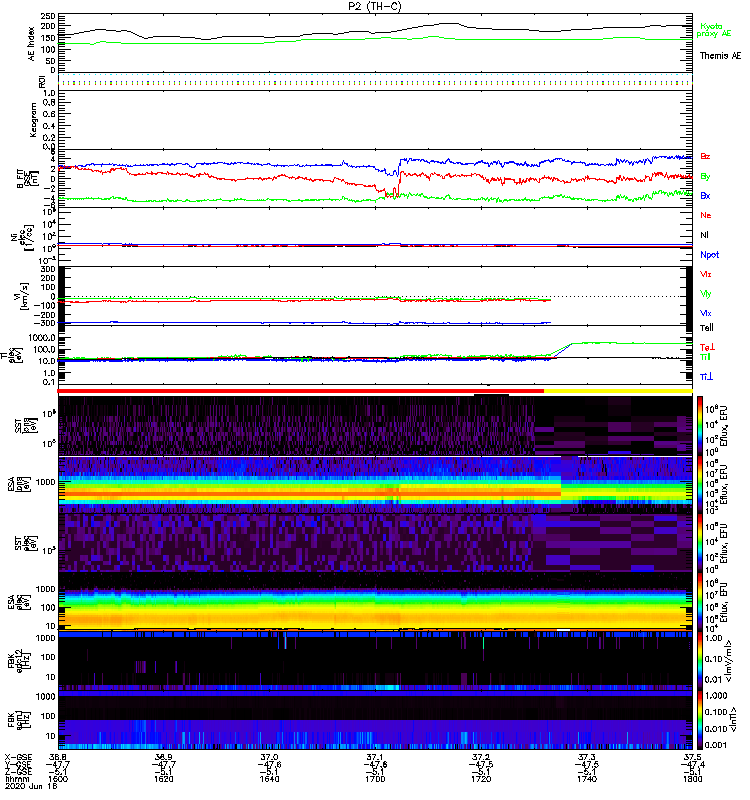Click the X-GSE value "37.5"
This screenshot has width=750, height=800.
pyautogui.click(x=693, y=757)
